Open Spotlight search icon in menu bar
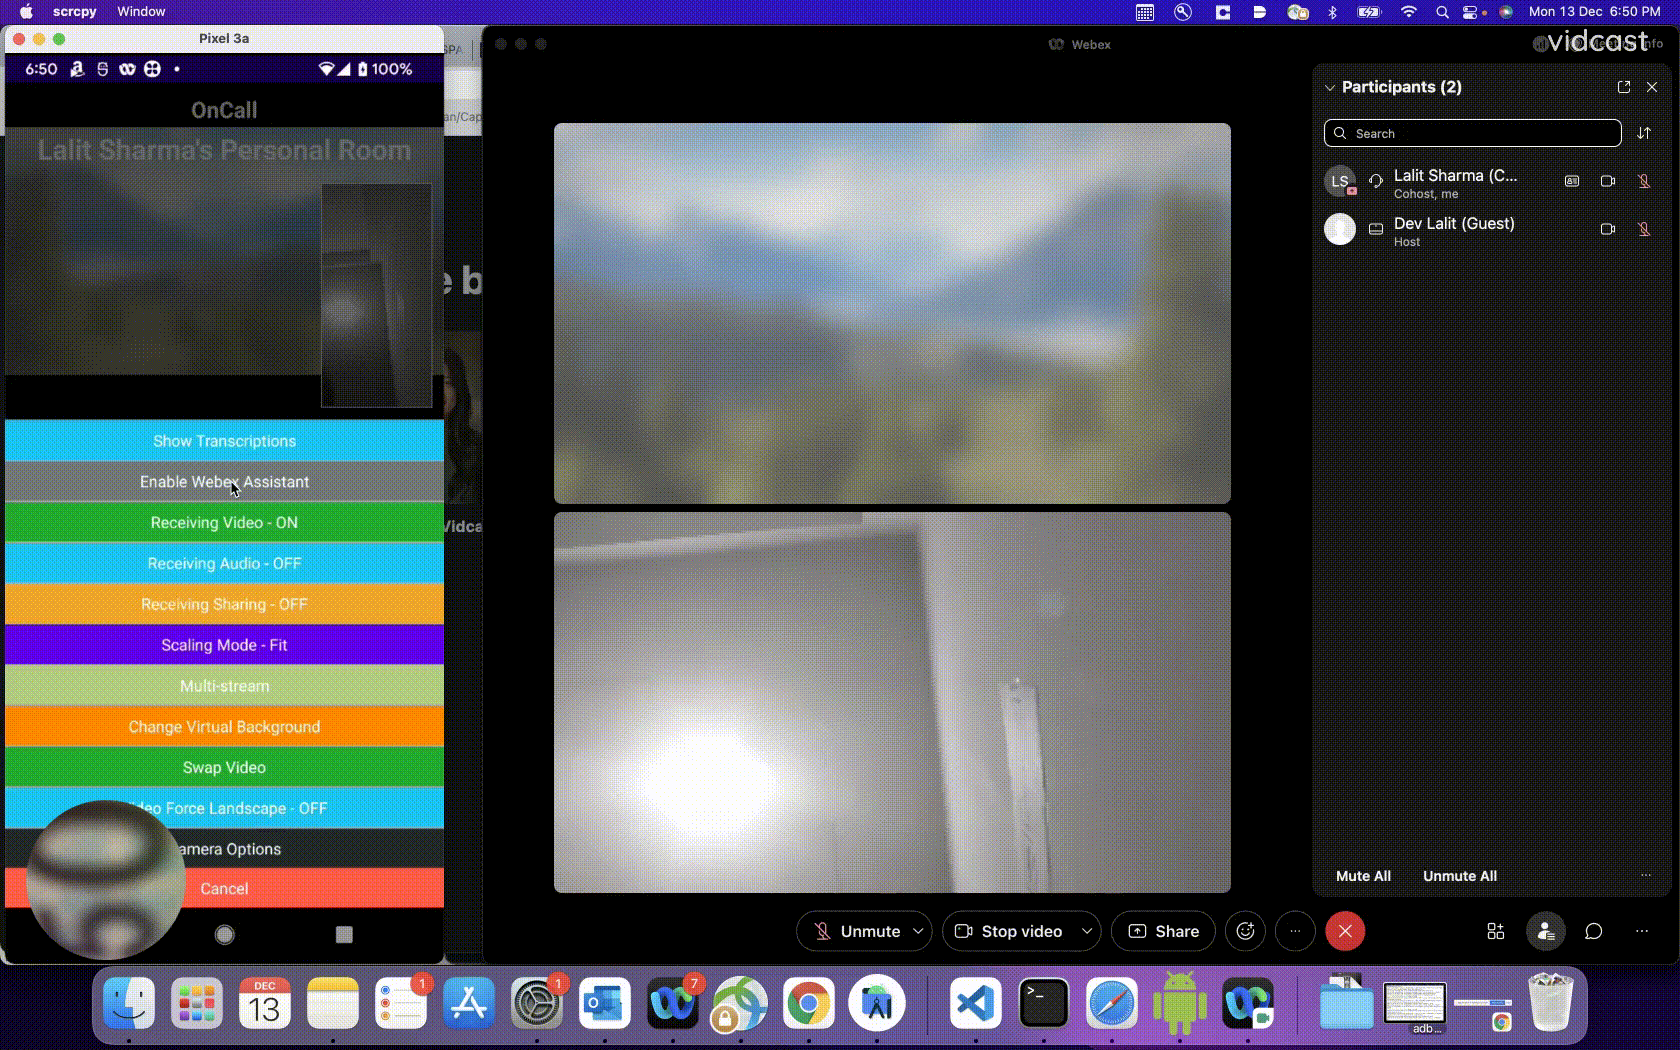Screen dimensions: 1680x1050 click(1442, 12)
